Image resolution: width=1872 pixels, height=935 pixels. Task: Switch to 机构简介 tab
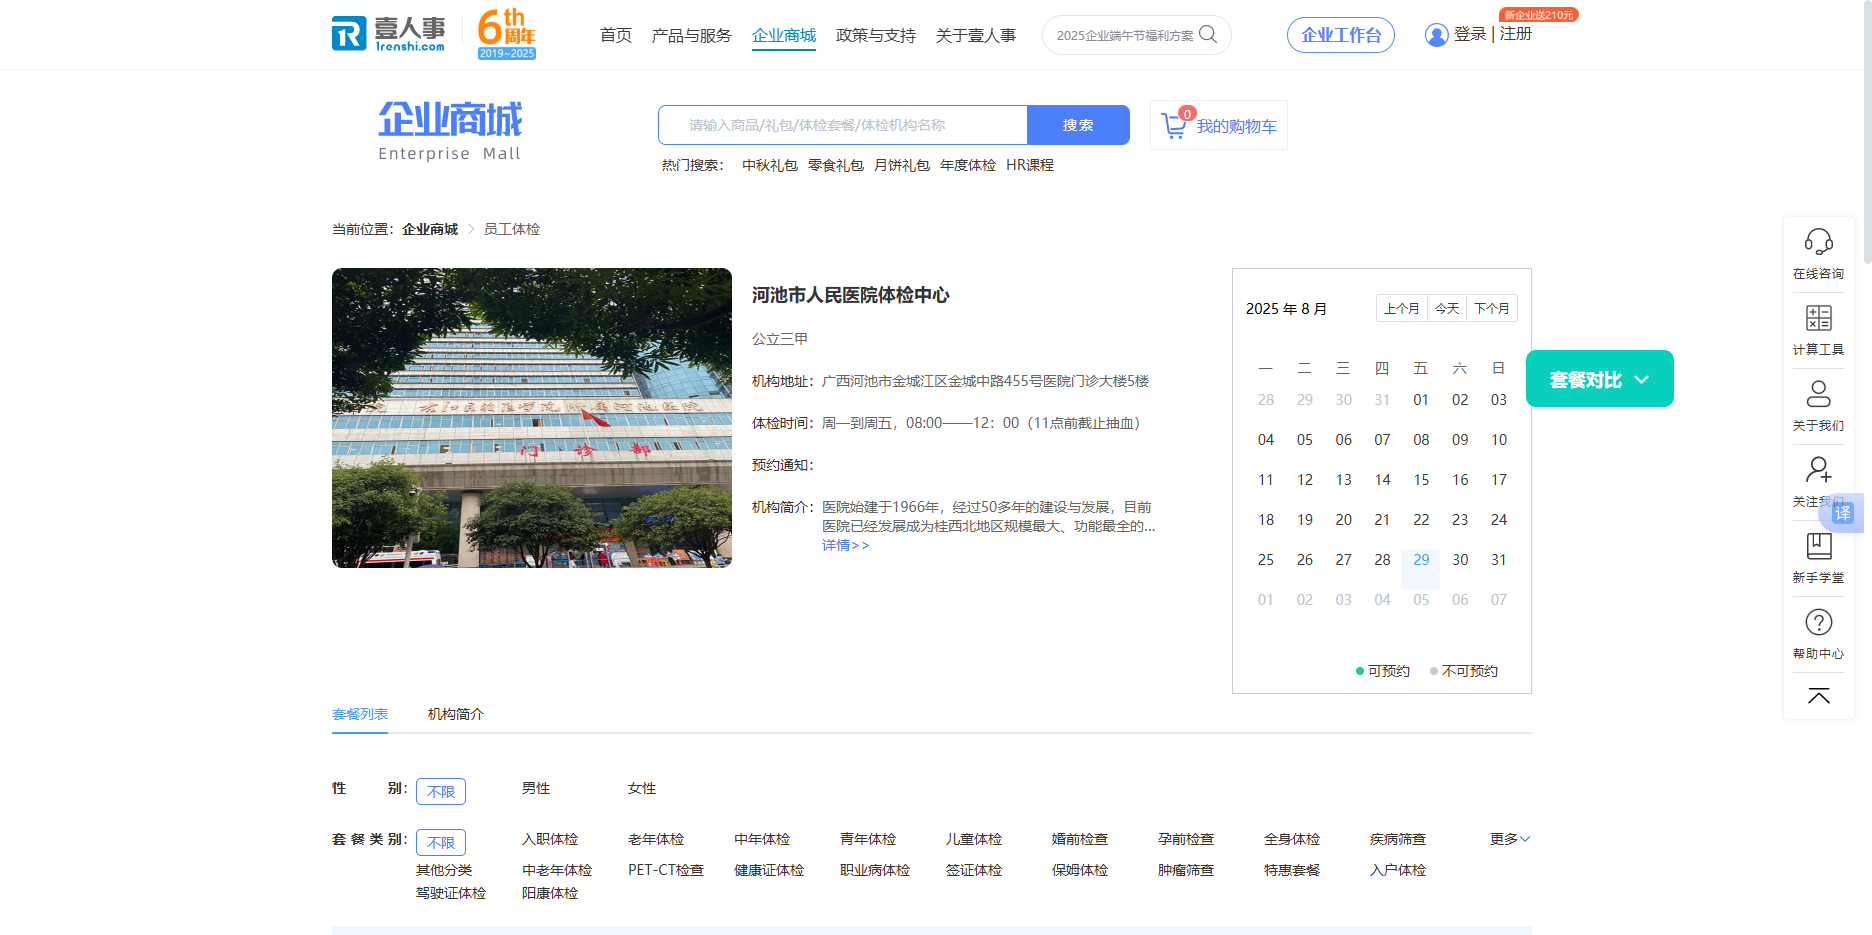pyautogui.click(x=456, y=714)
